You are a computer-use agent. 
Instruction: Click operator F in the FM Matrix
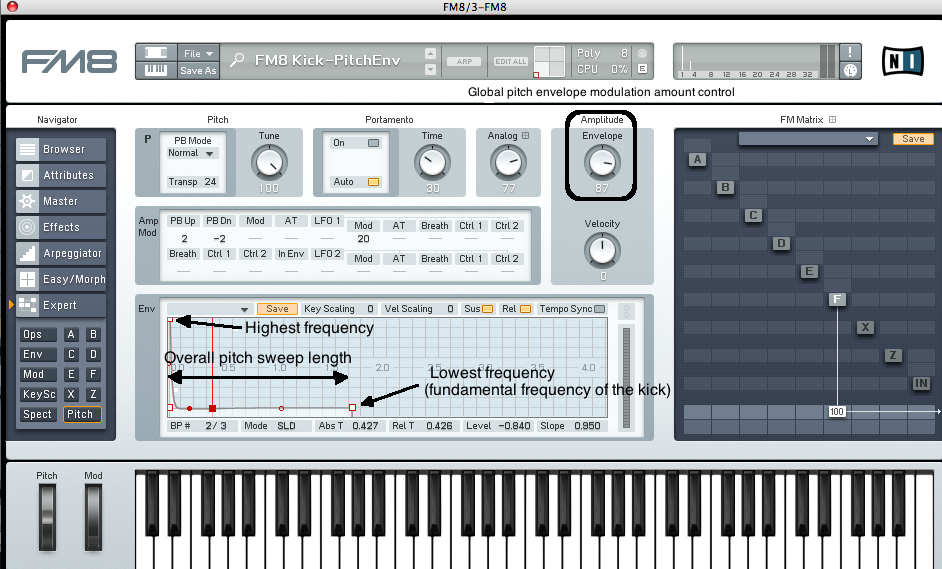pyautogui.click(x=837, y=299)
